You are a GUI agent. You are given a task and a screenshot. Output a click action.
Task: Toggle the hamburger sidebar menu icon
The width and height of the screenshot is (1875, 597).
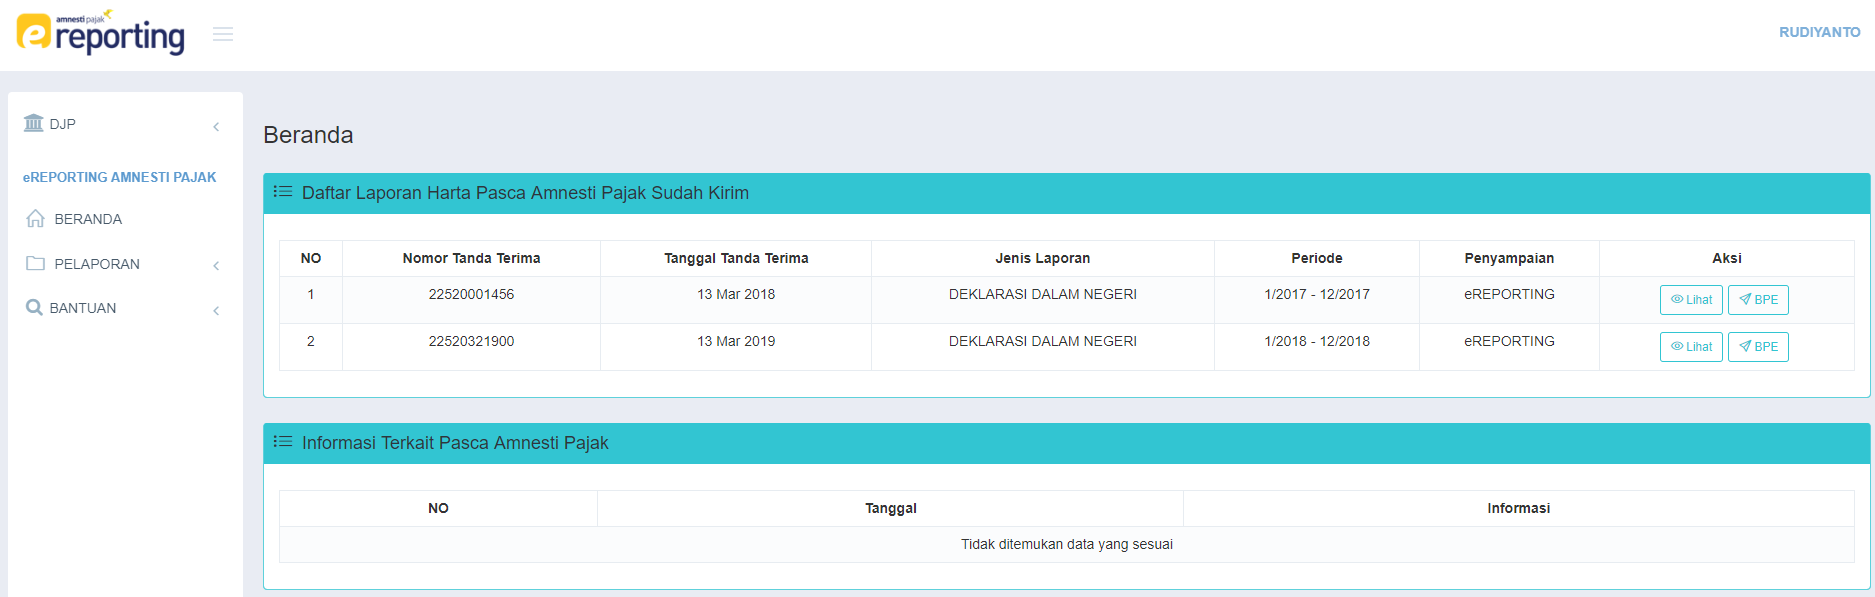coord(223,34)
